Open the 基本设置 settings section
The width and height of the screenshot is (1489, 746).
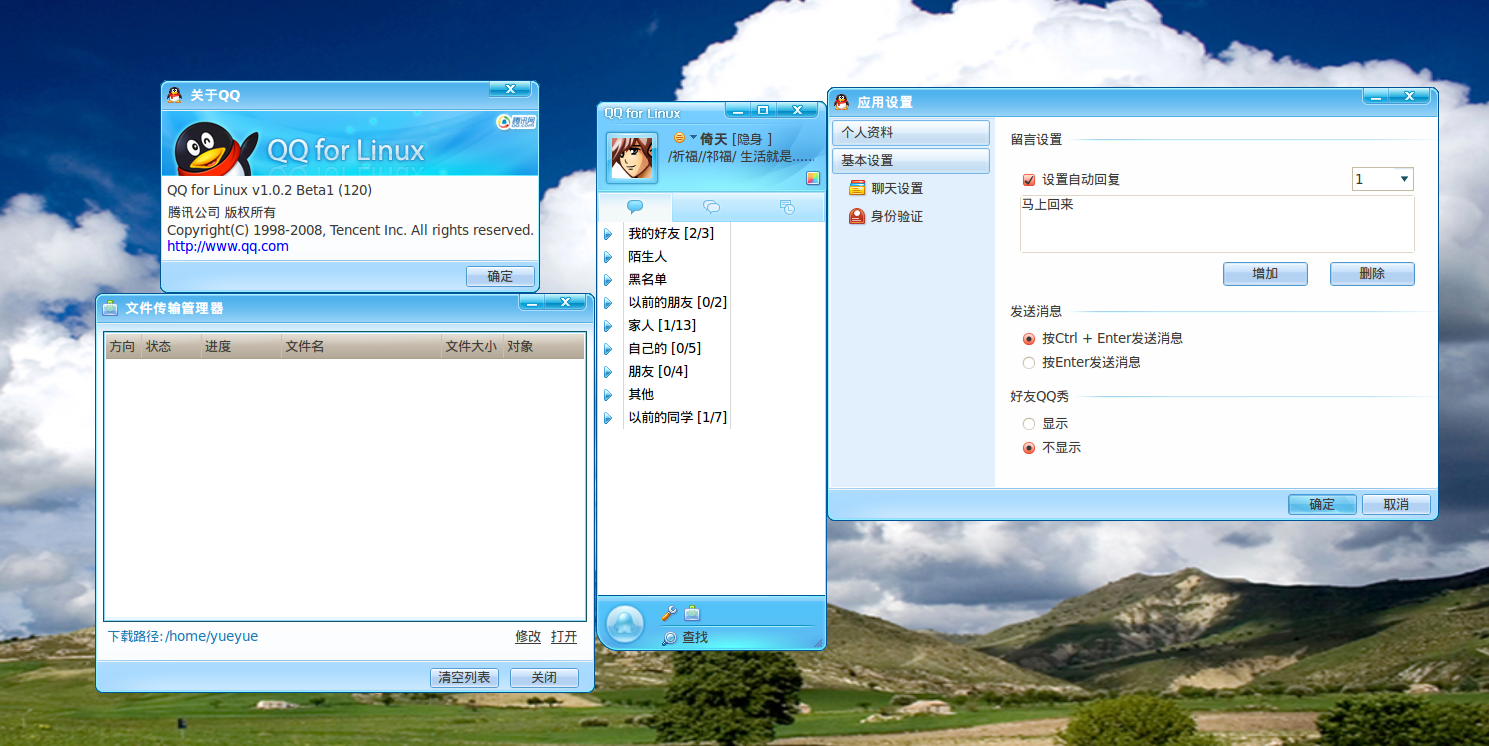tap(911, 161)
